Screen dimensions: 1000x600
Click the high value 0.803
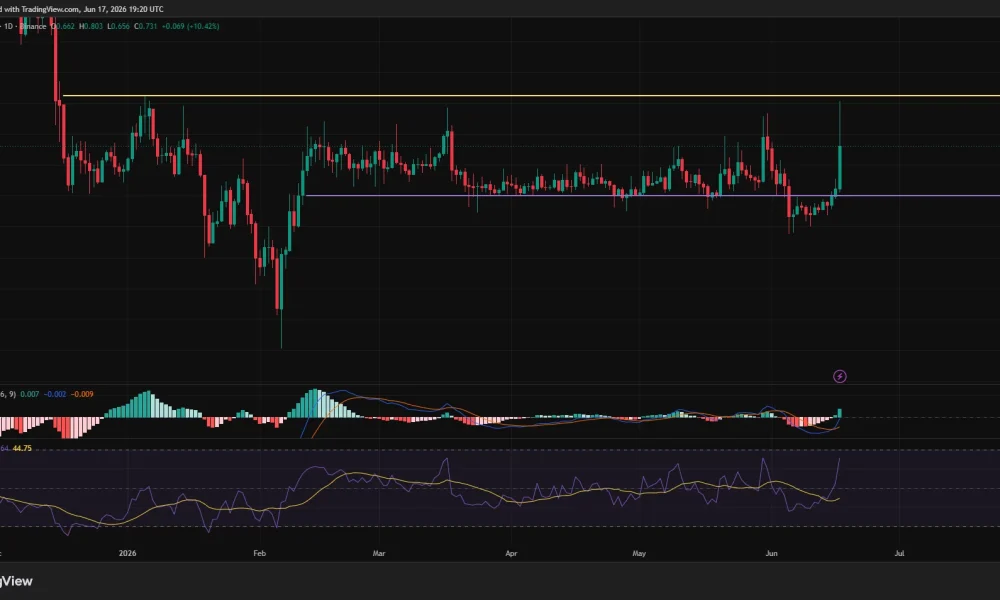point(91,26)
